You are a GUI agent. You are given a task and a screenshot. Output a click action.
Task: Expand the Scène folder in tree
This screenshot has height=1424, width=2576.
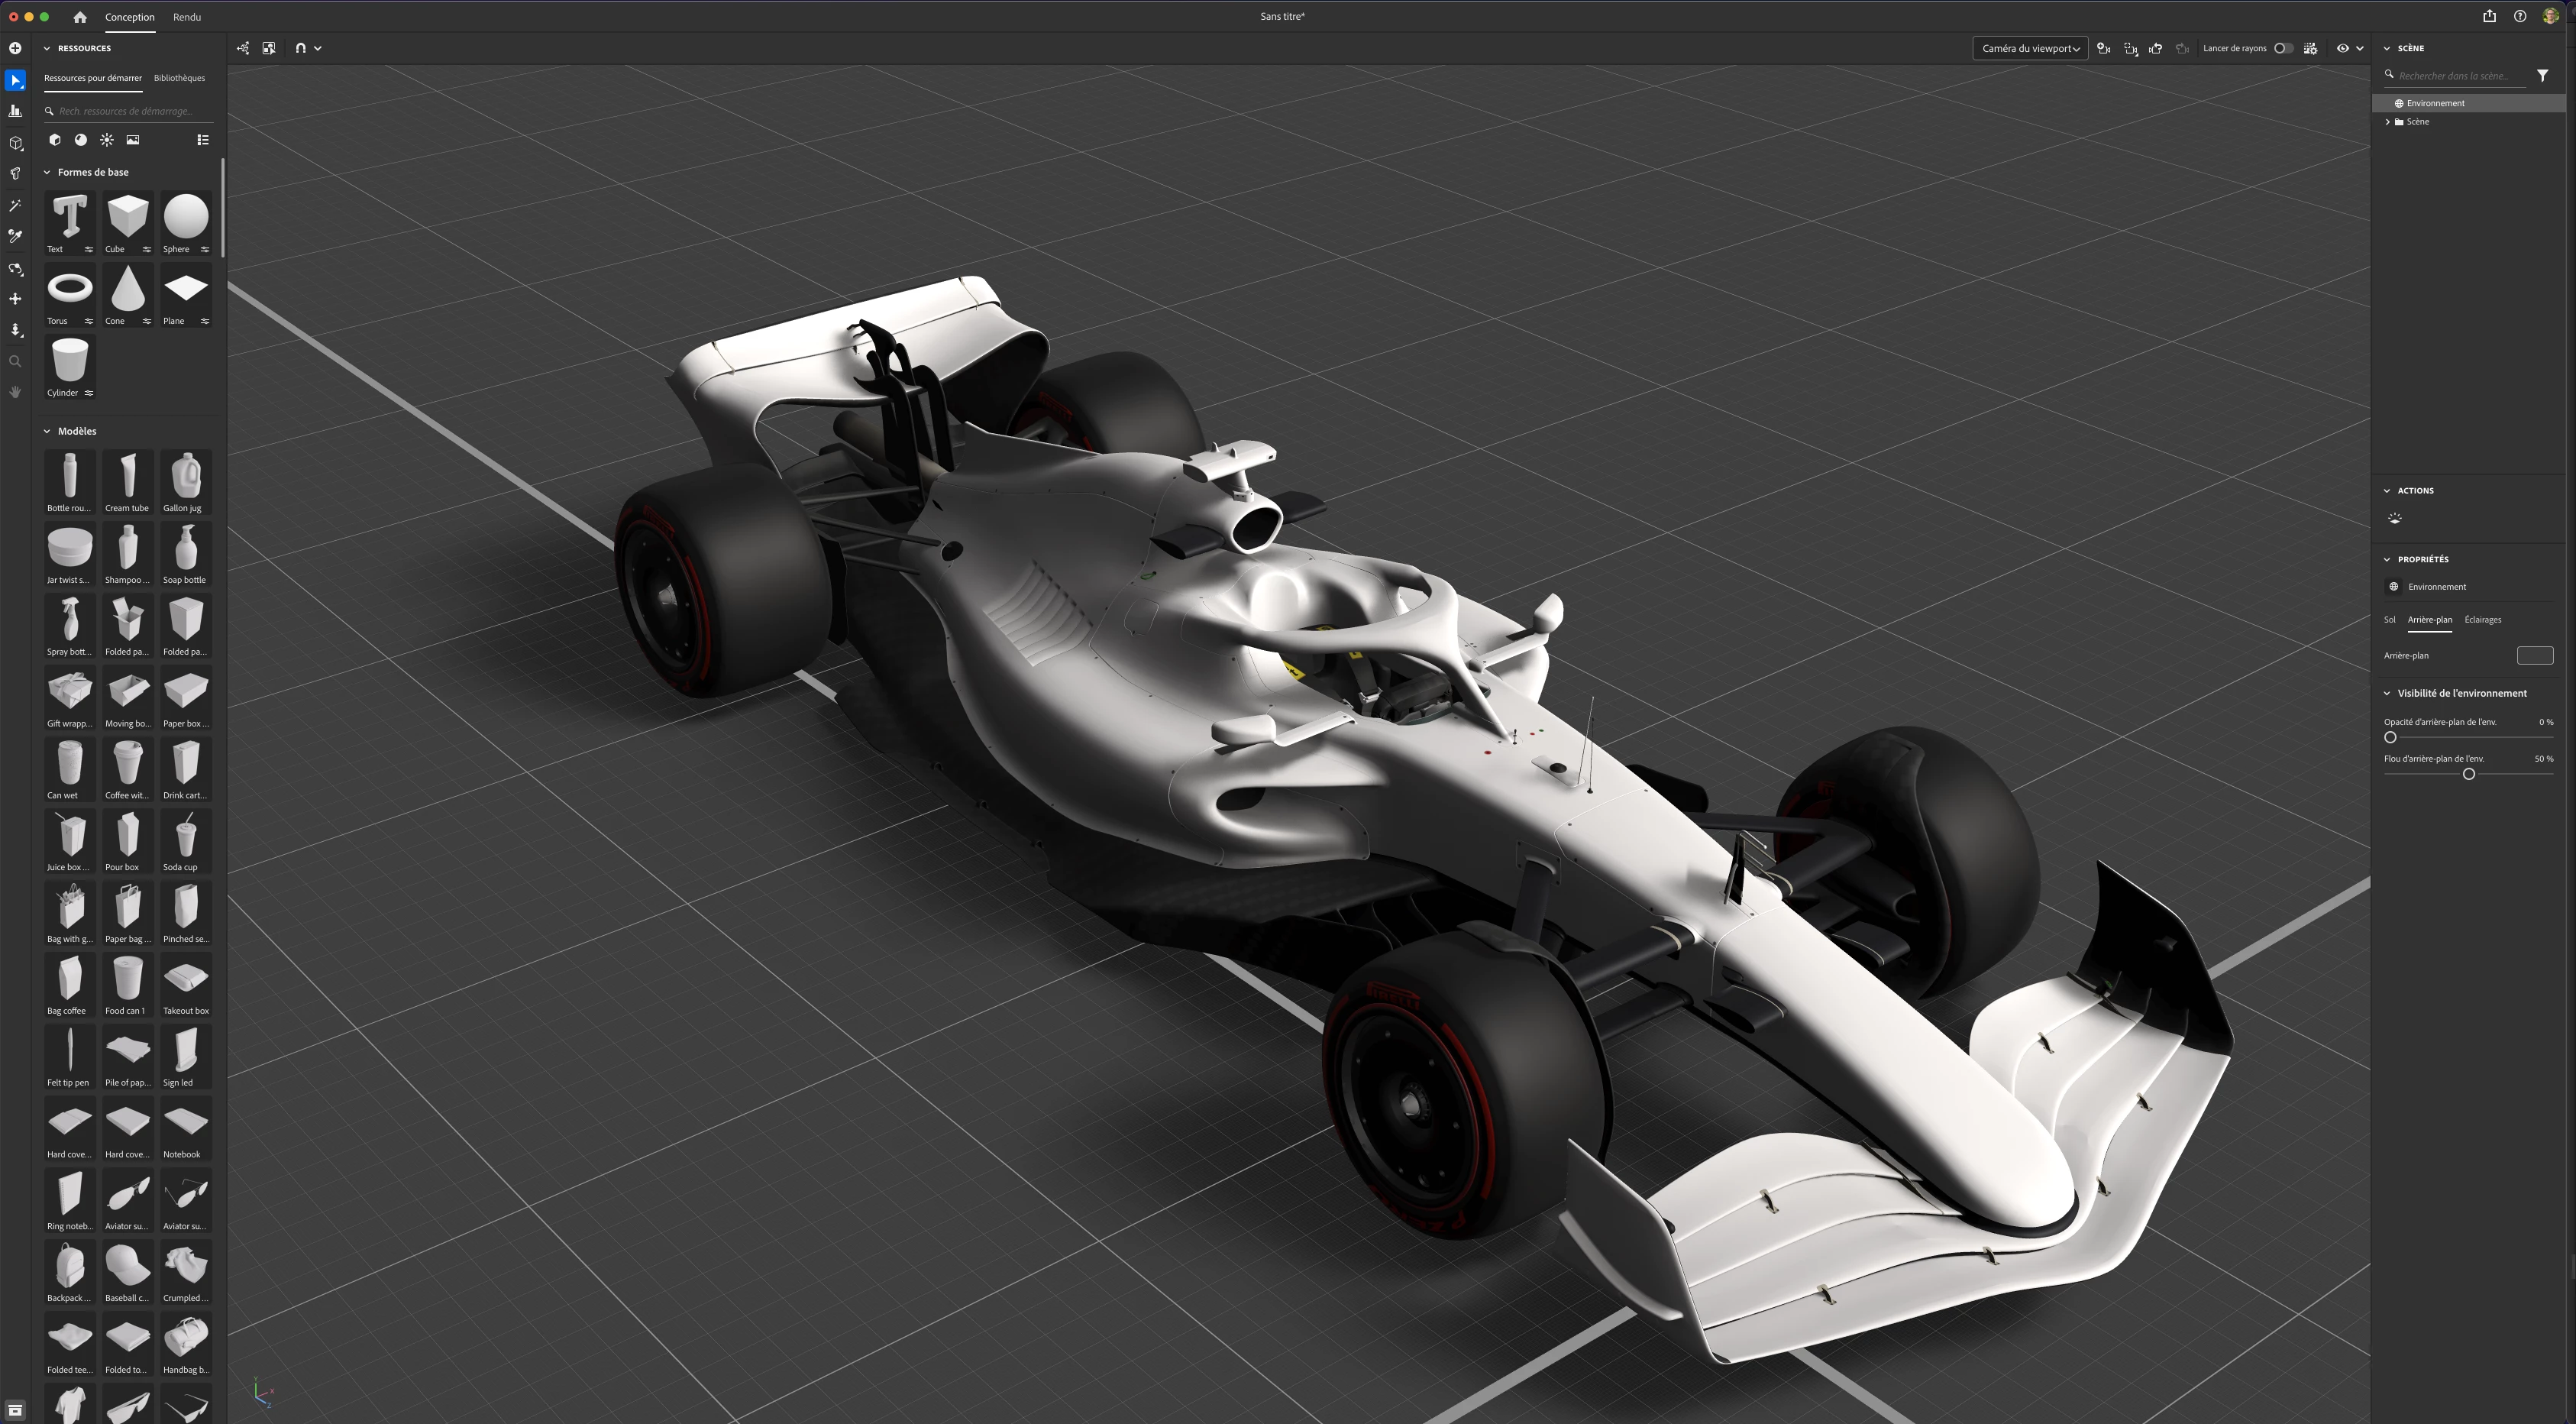coord(2388,122)
